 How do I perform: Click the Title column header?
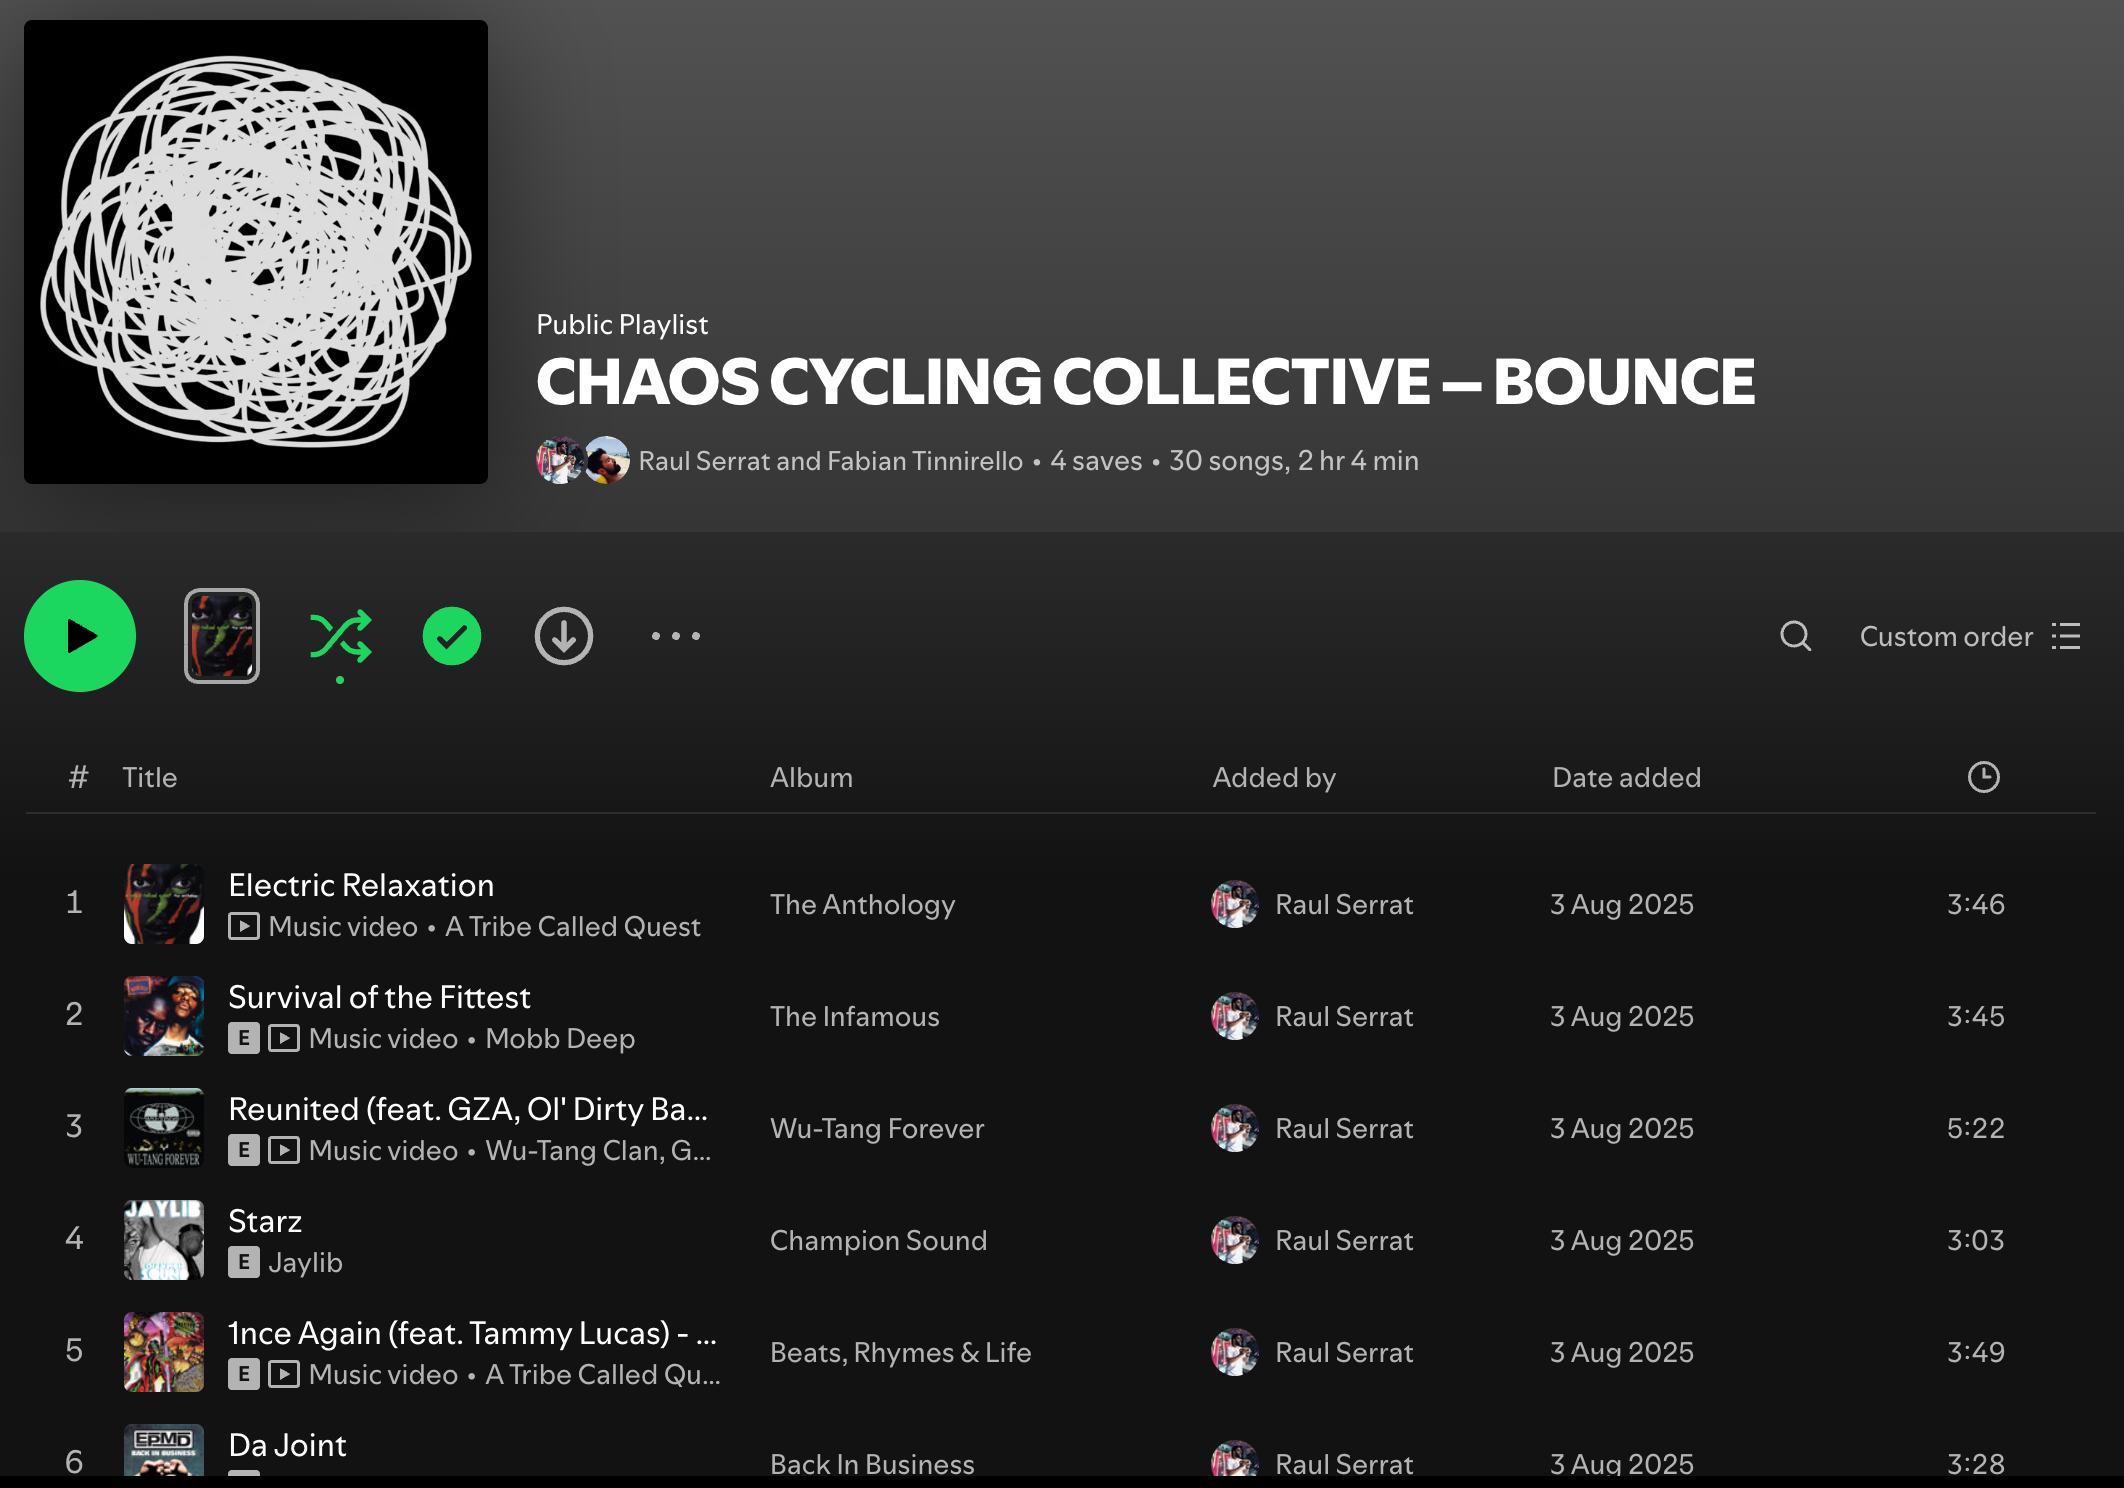tap(150, 777)
